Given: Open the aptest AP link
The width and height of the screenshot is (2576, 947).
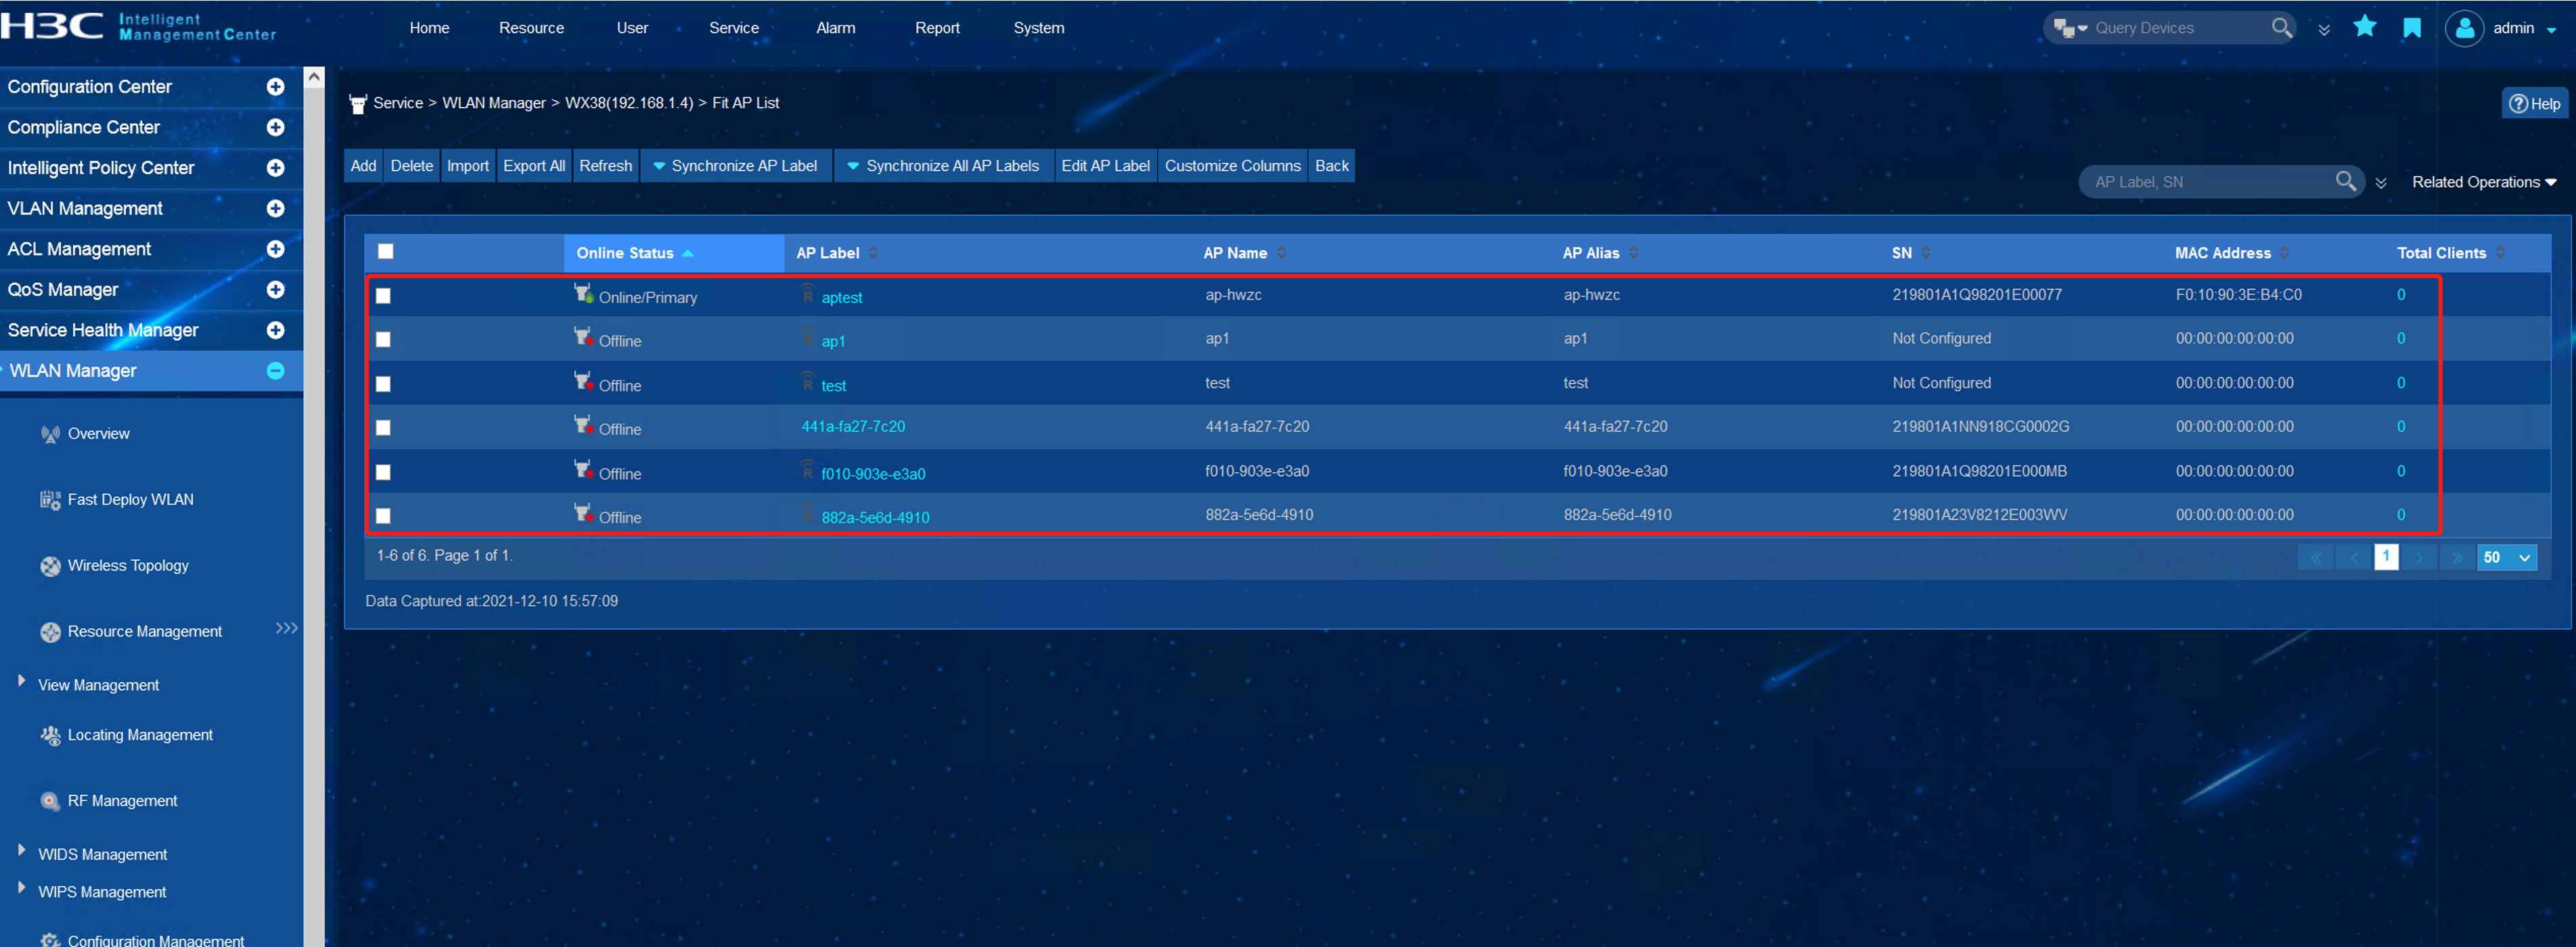Looking at the screenshot, I should (841, 297).
